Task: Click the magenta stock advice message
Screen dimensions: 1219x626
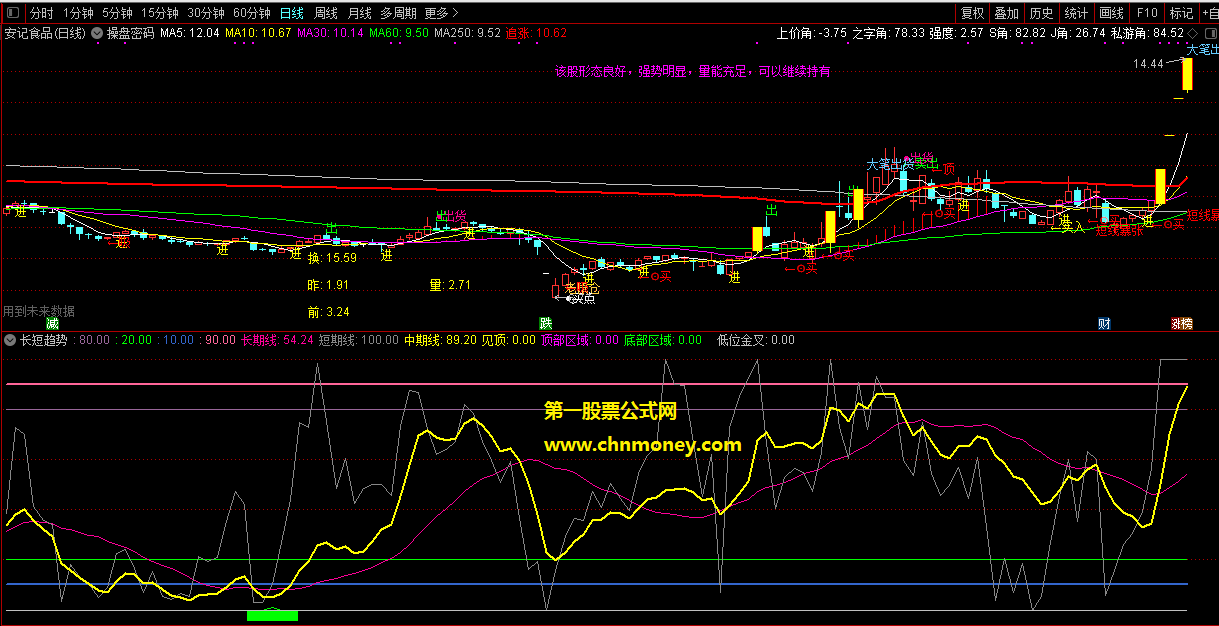Action: 692,72
